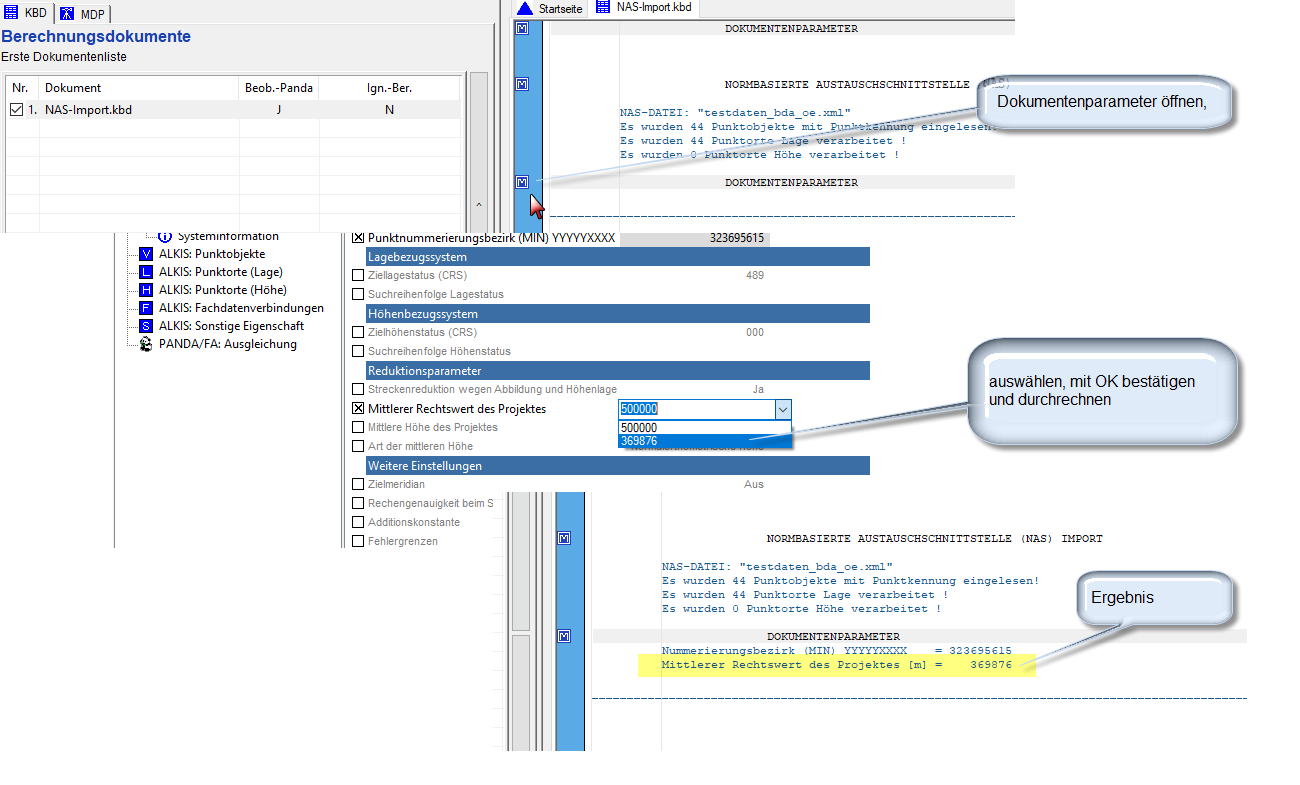Click the Mittlerer Rechtswert value input field
Screen dimensions: 1300x785
coord(695,409)
